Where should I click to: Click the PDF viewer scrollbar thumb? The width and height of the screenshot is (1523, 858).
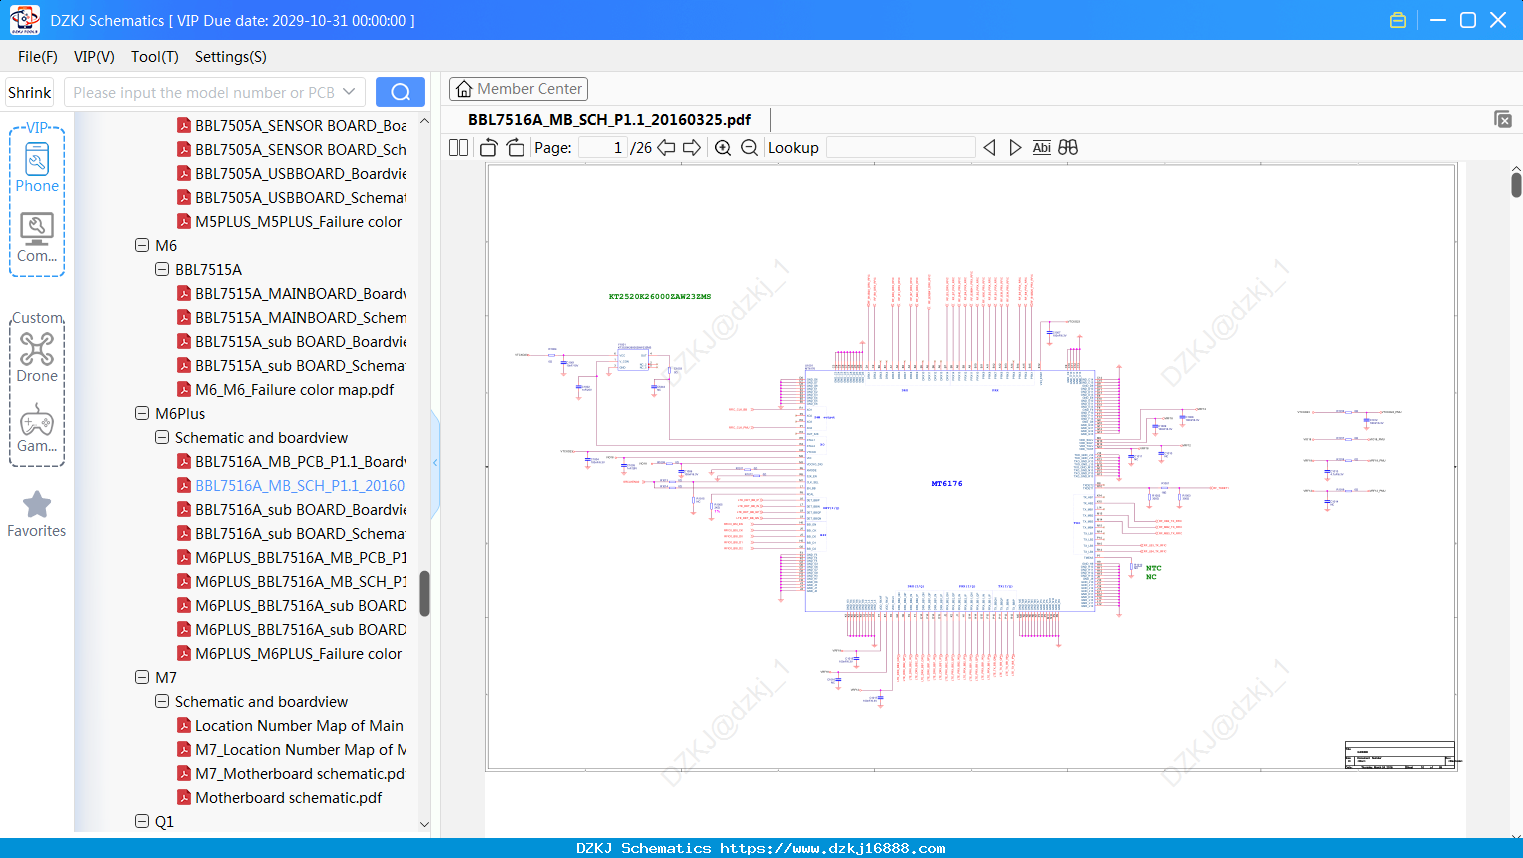pyautogui.click(x=1516, y=185)
